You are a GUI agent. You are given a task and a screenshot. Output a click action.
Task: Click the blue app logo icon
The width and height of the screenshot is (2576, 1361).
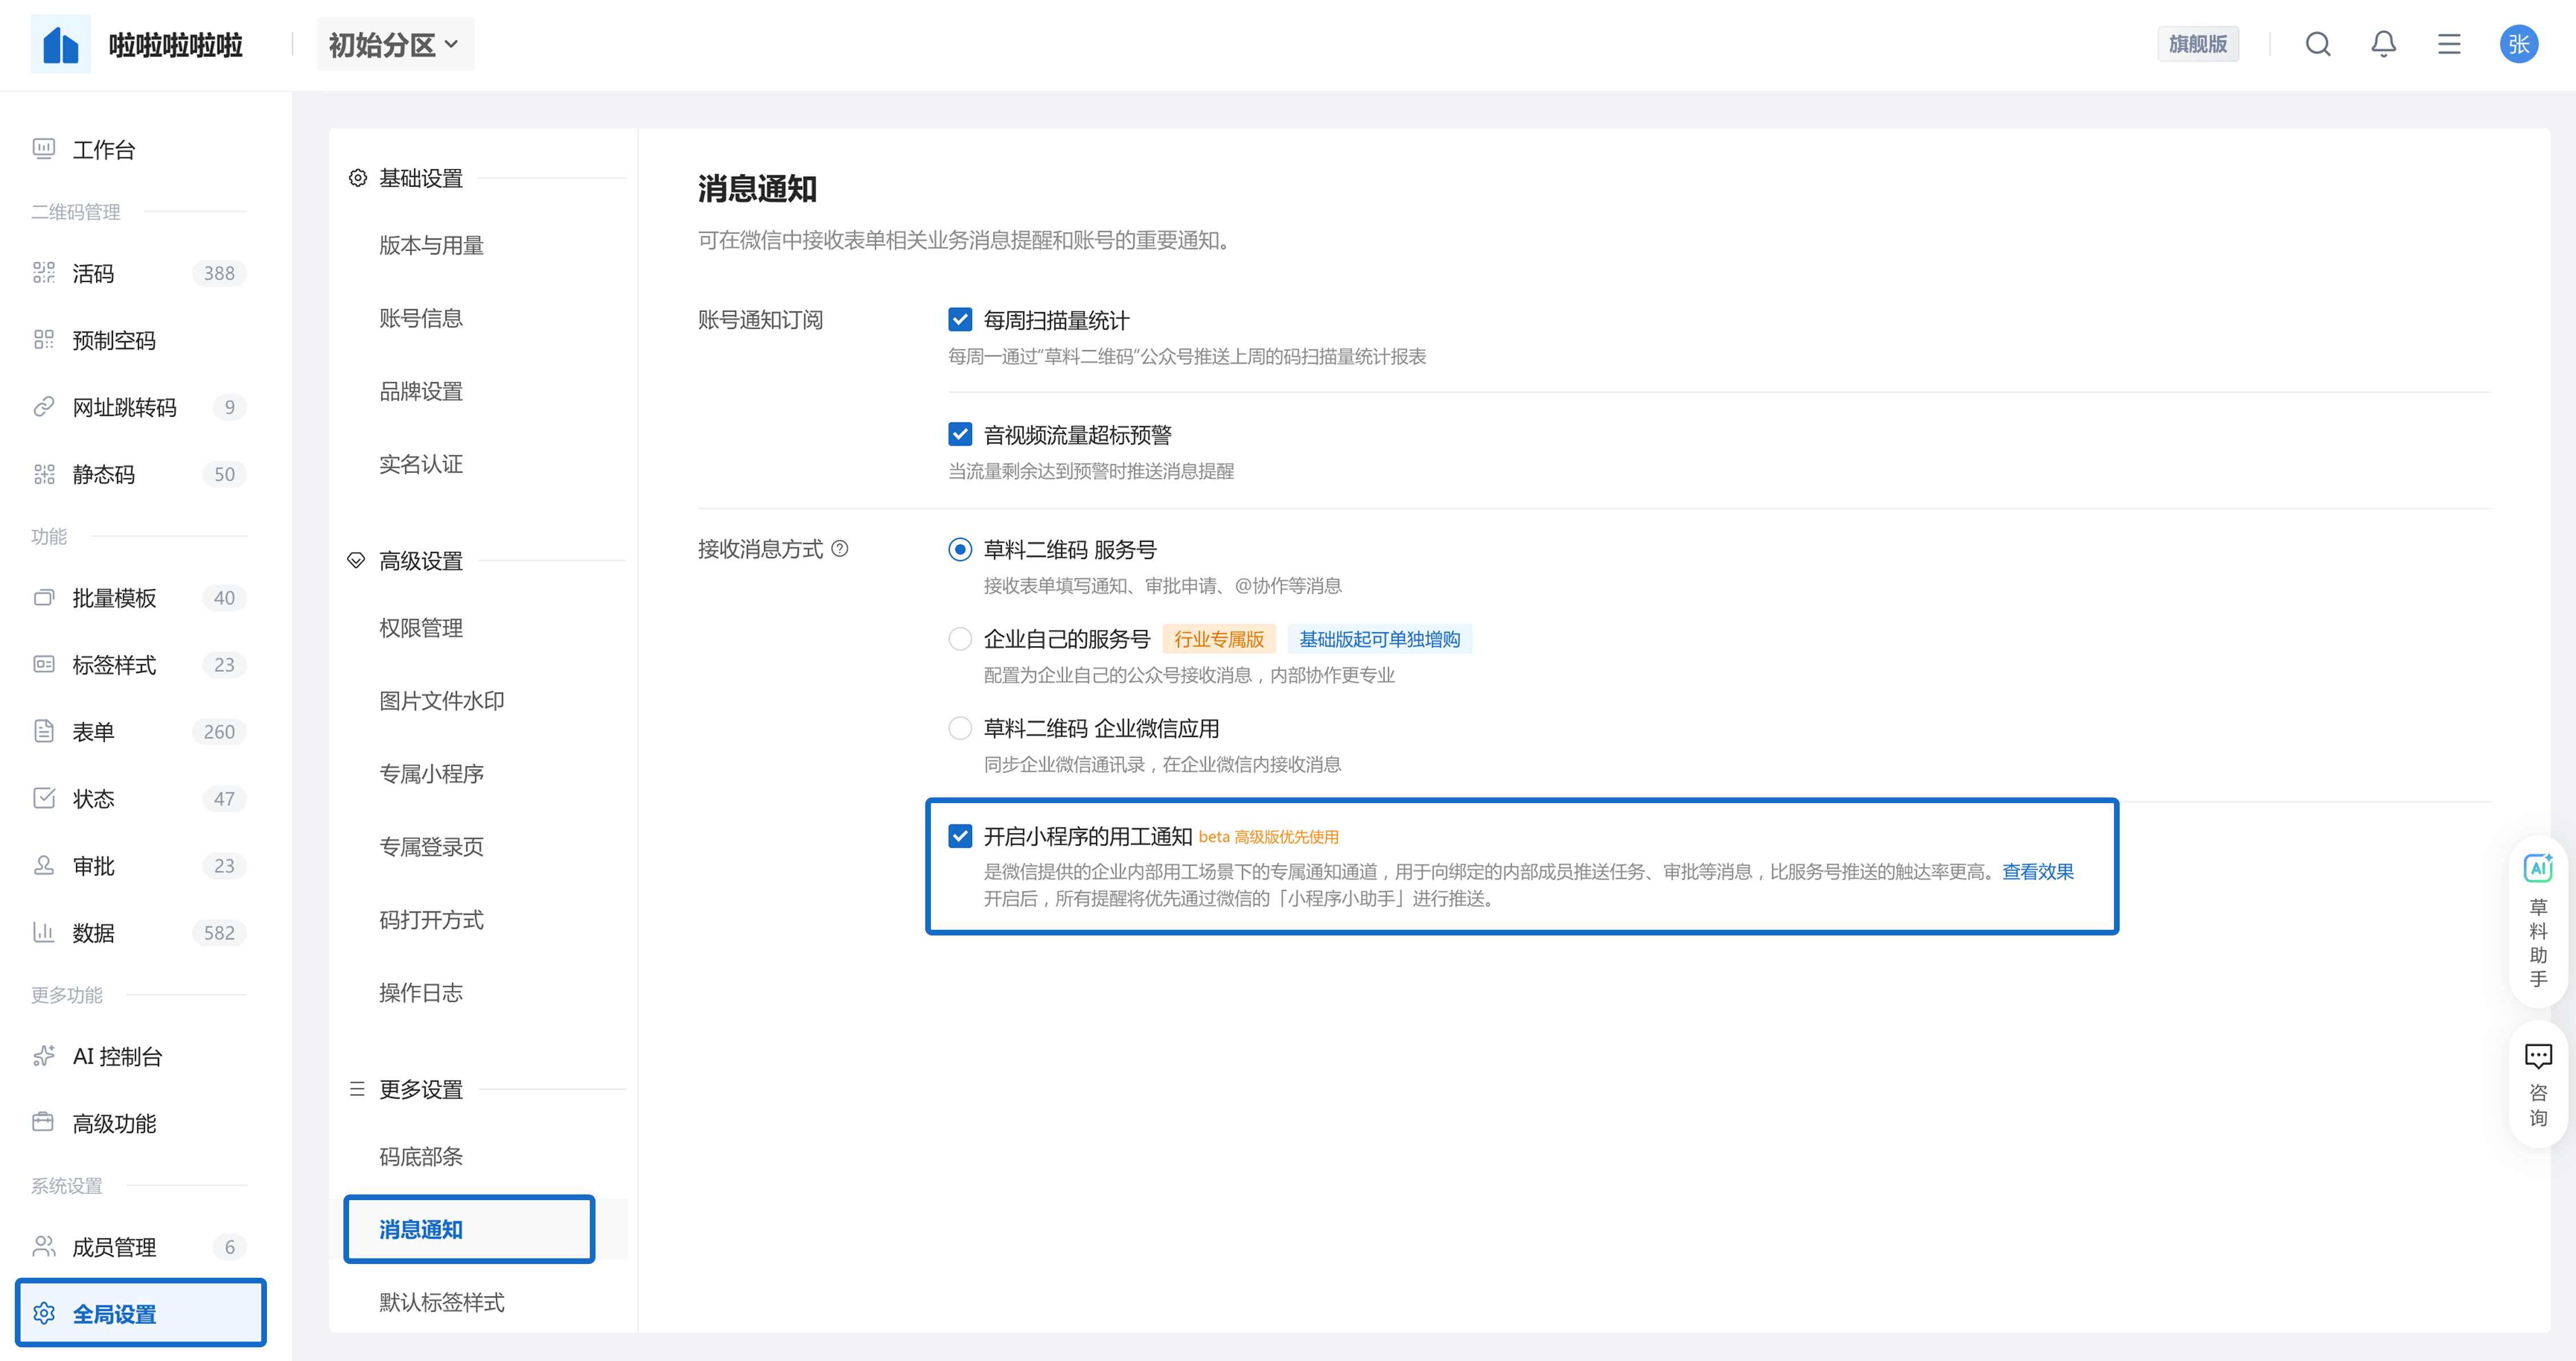(60, 45)
